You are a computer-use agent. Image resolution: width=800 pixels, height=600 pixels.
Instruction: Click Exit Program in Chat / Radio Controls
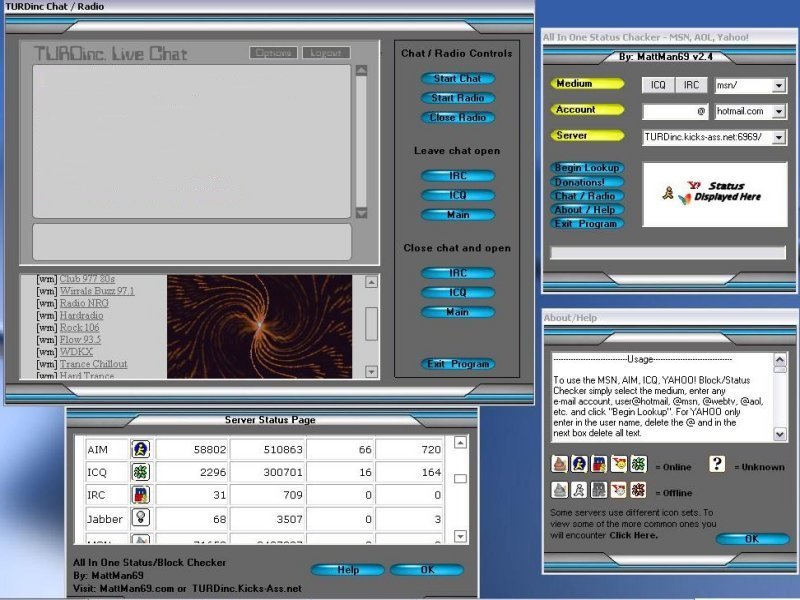[458, 364]
